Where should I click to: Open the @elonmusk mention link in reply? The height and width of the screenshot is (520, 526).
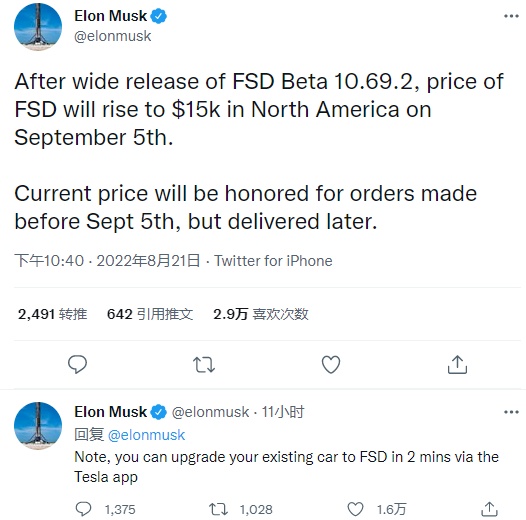point(146,435)
